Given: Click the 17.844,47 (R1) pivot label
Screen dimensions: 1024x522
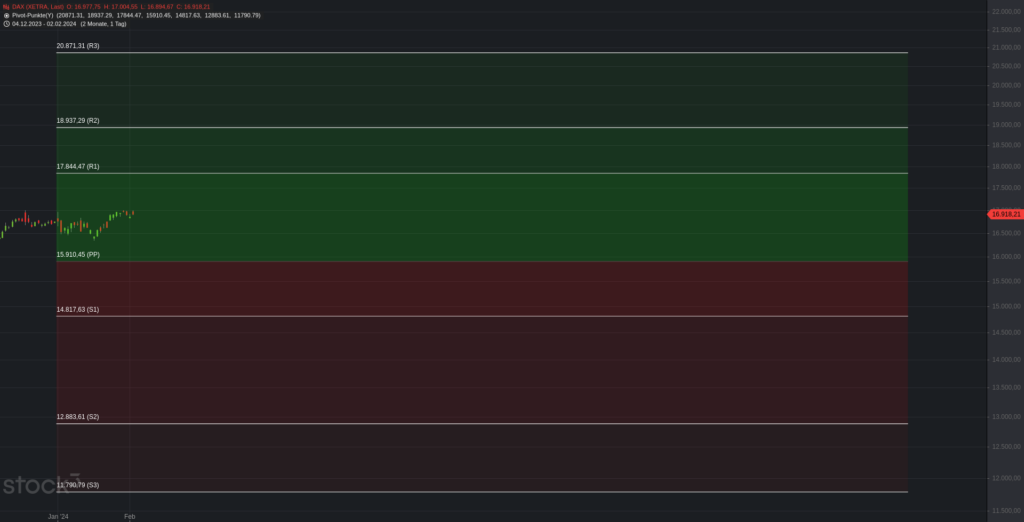Looking at the screenshot, I should click(78, 166).
